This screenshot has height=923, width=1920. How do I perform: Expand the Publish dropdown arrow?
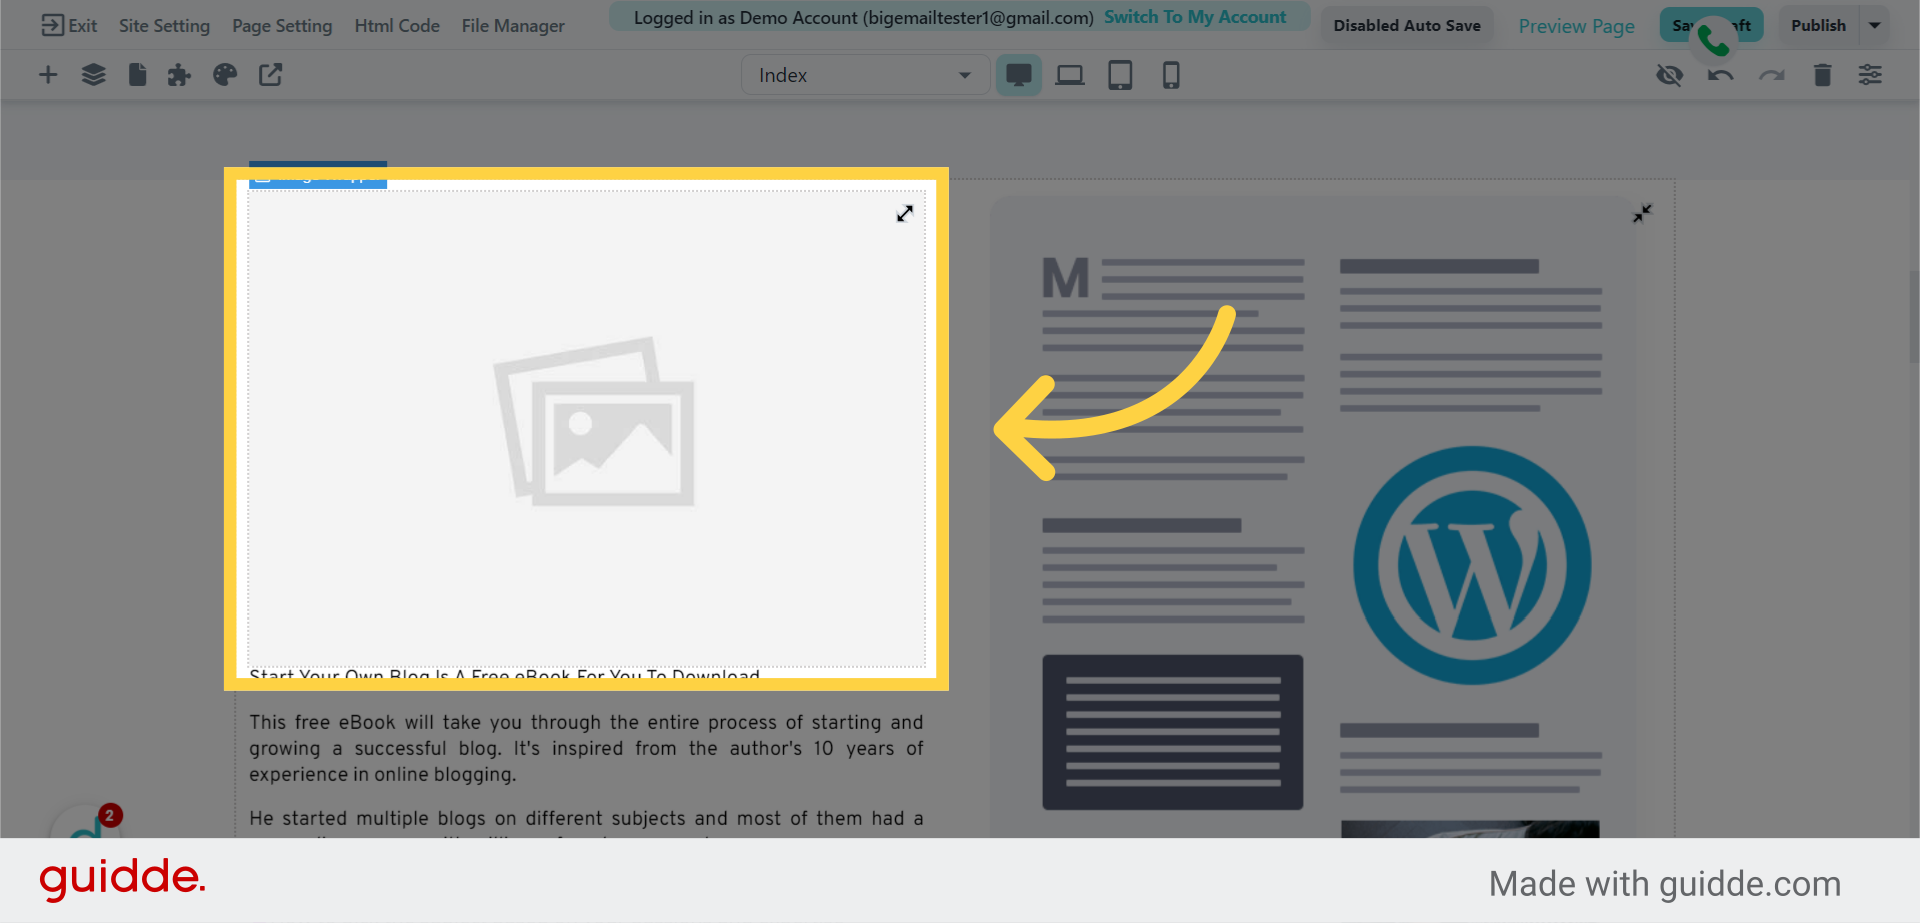click(1875, 25)
